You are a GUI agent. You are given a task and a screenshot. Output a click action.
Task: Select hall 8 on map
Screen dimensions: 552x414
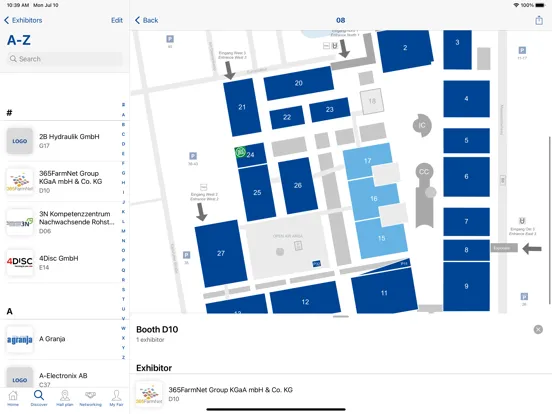466,250
